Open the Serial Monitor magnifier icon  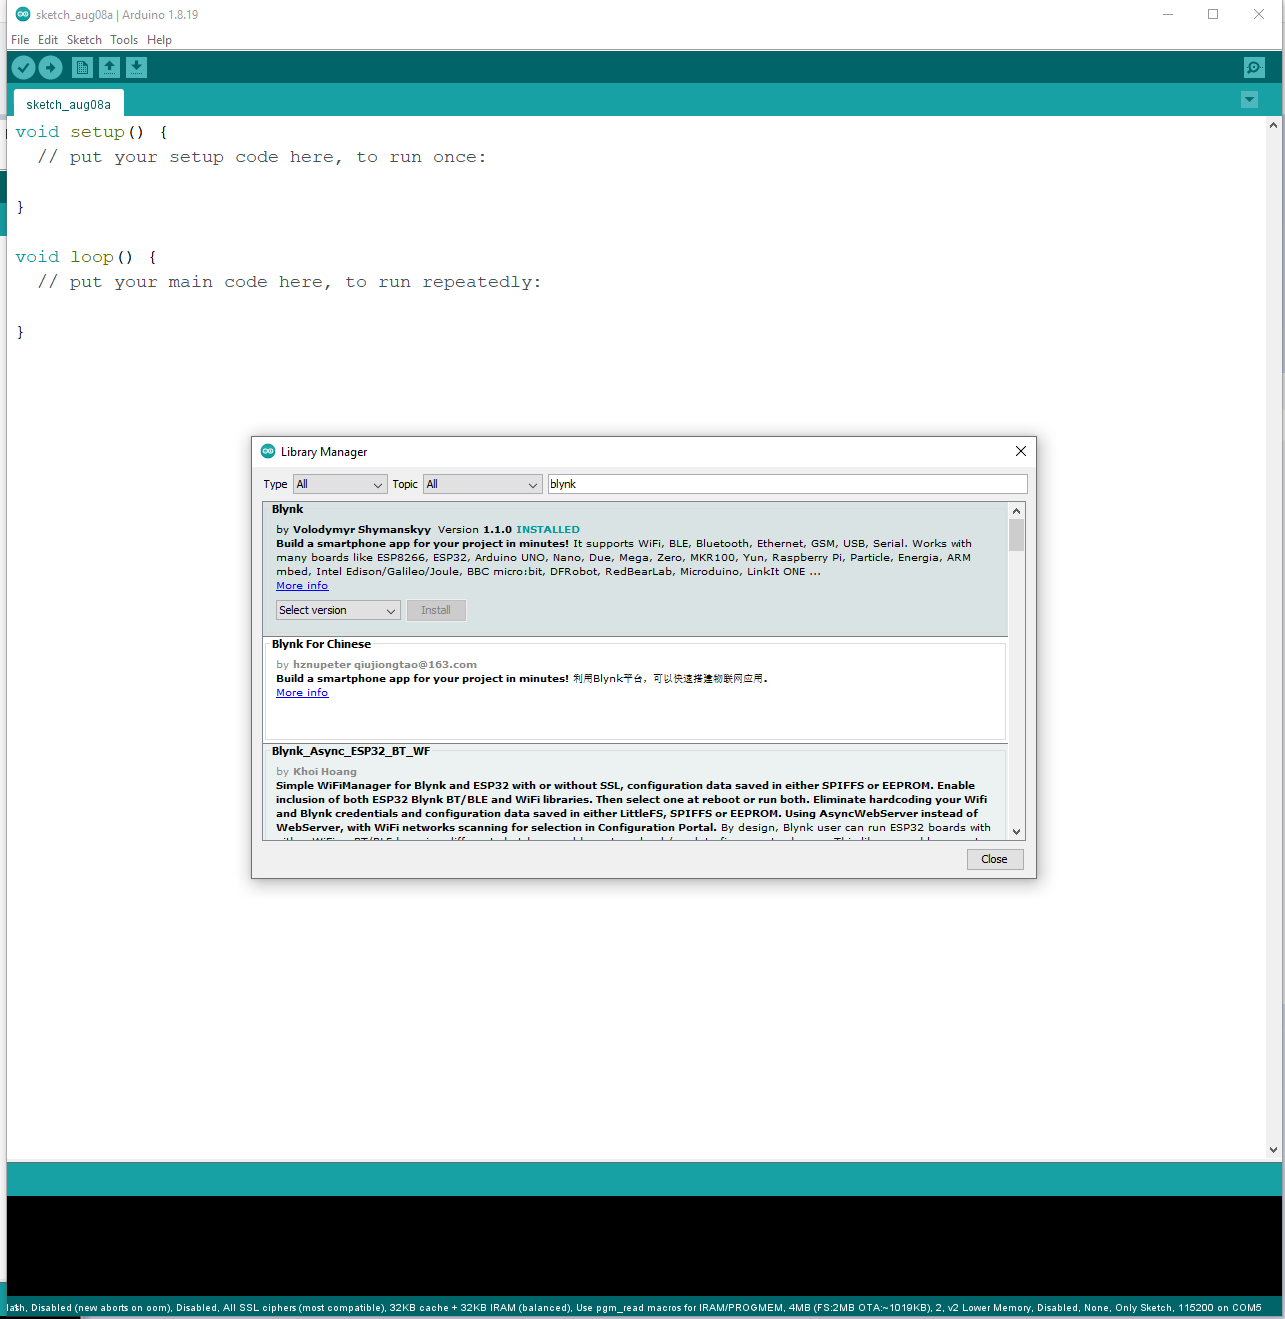pos(1254,67)
